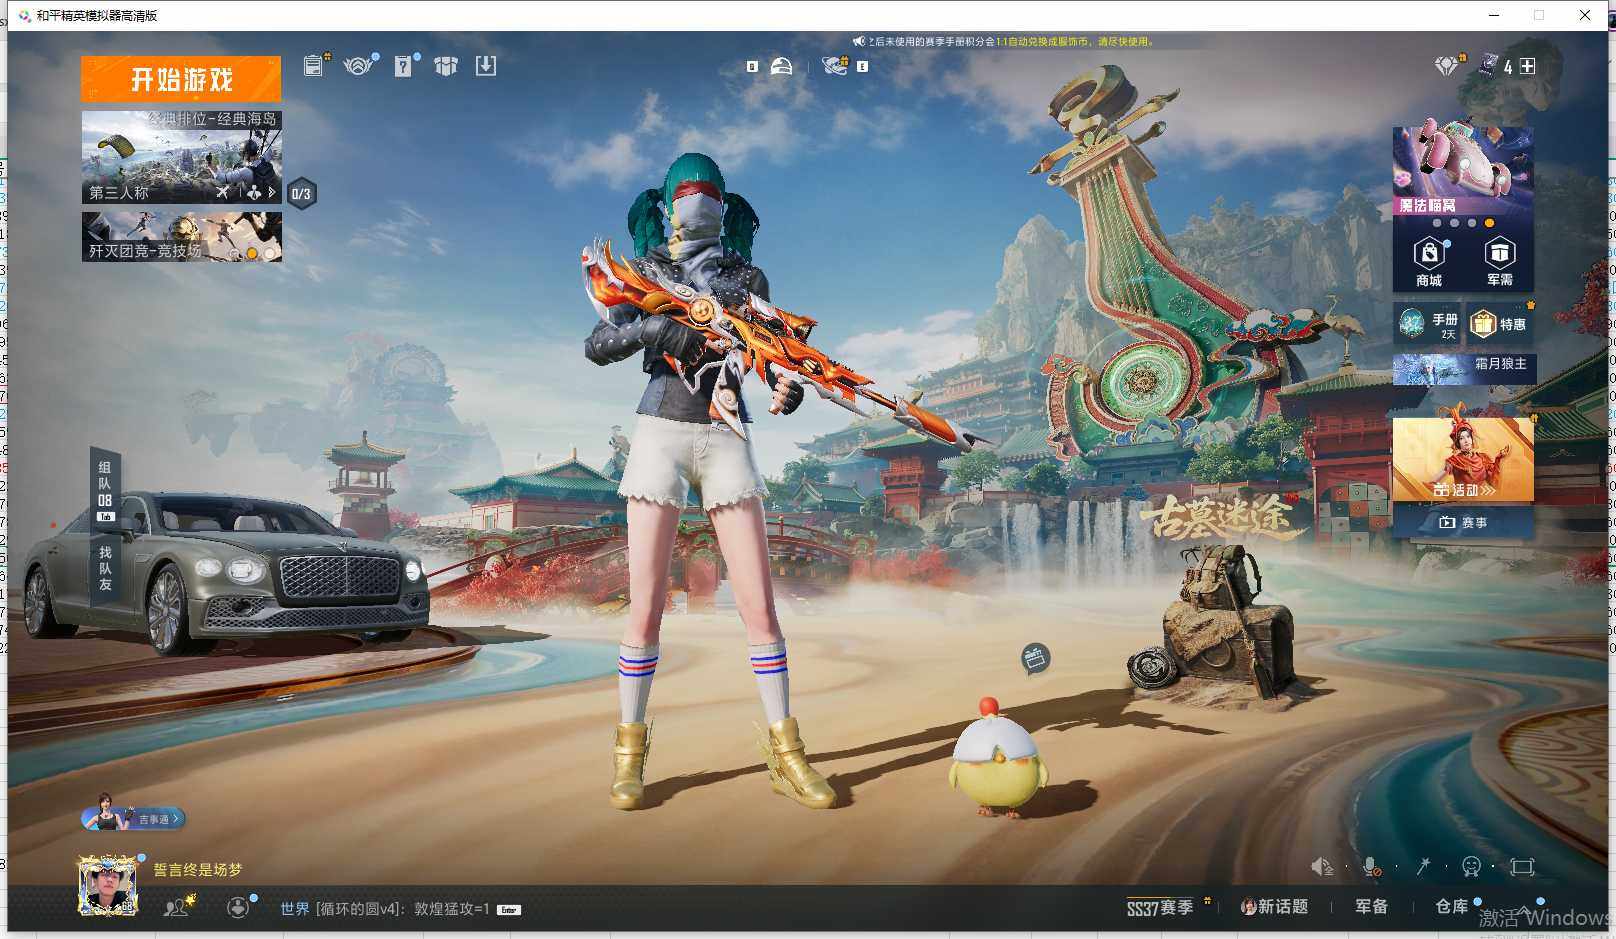The height and width of the screenshot is (939, 1616).
Task: Open the winged rank emblem icon
Action: tap(359, 66)
